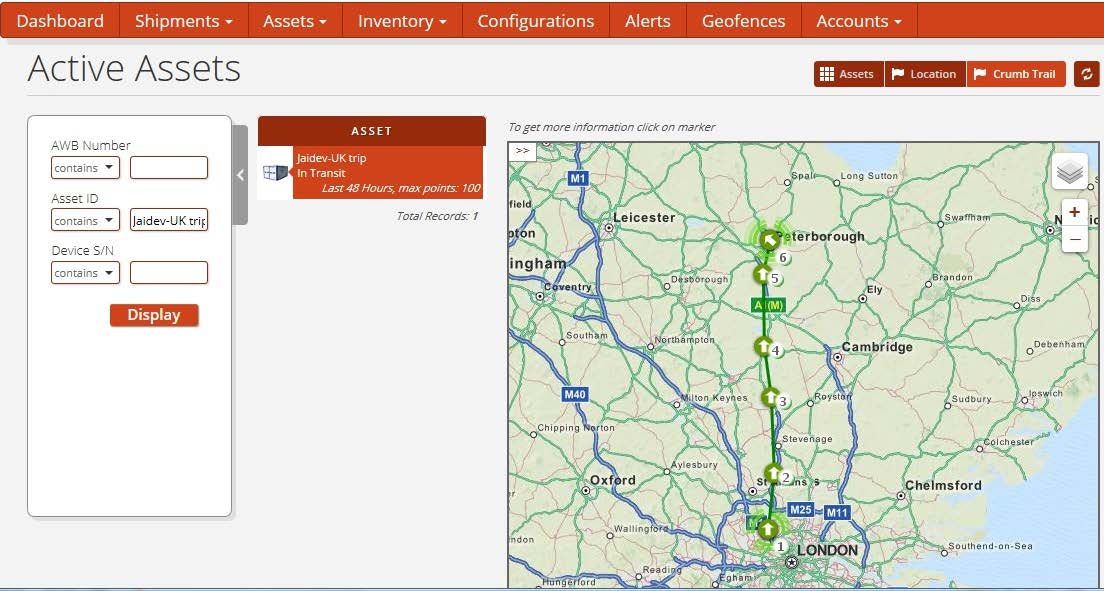1104x591 pixels.
Task: Click the 'Total Records: 1' text
Action: (x=437, y=216)
